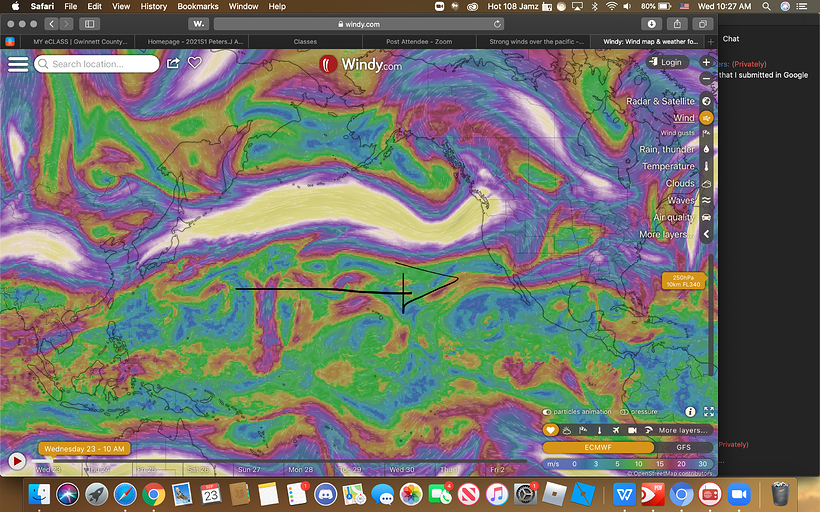Click Mon 28 on the forecast timeline
This screenshot has width=820, height=512.
coord(300,469)
